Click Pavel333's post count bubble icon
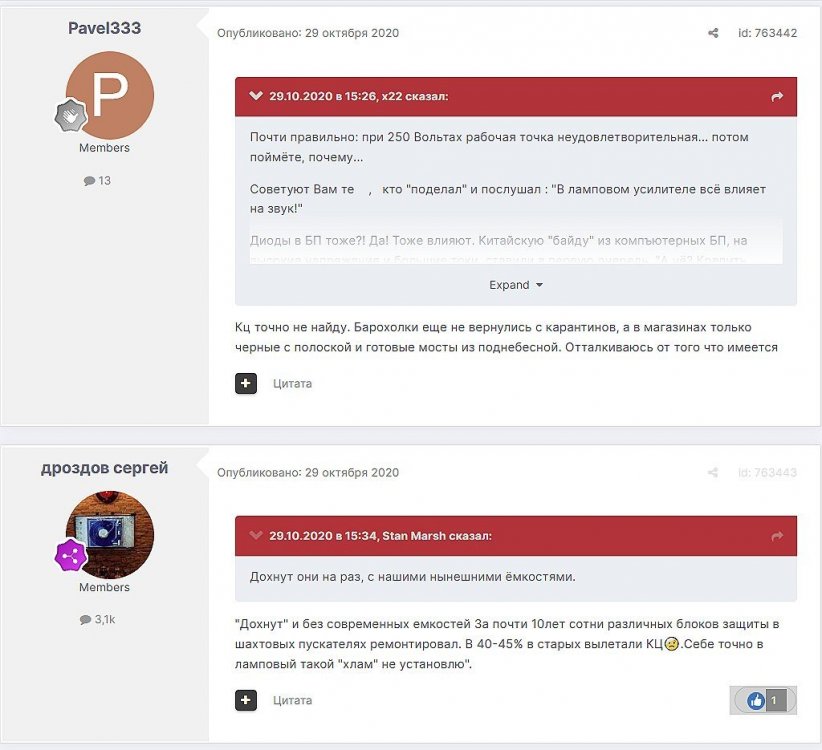Image resolution: width=822 pixels, height=750 pixels. [89, 181]
